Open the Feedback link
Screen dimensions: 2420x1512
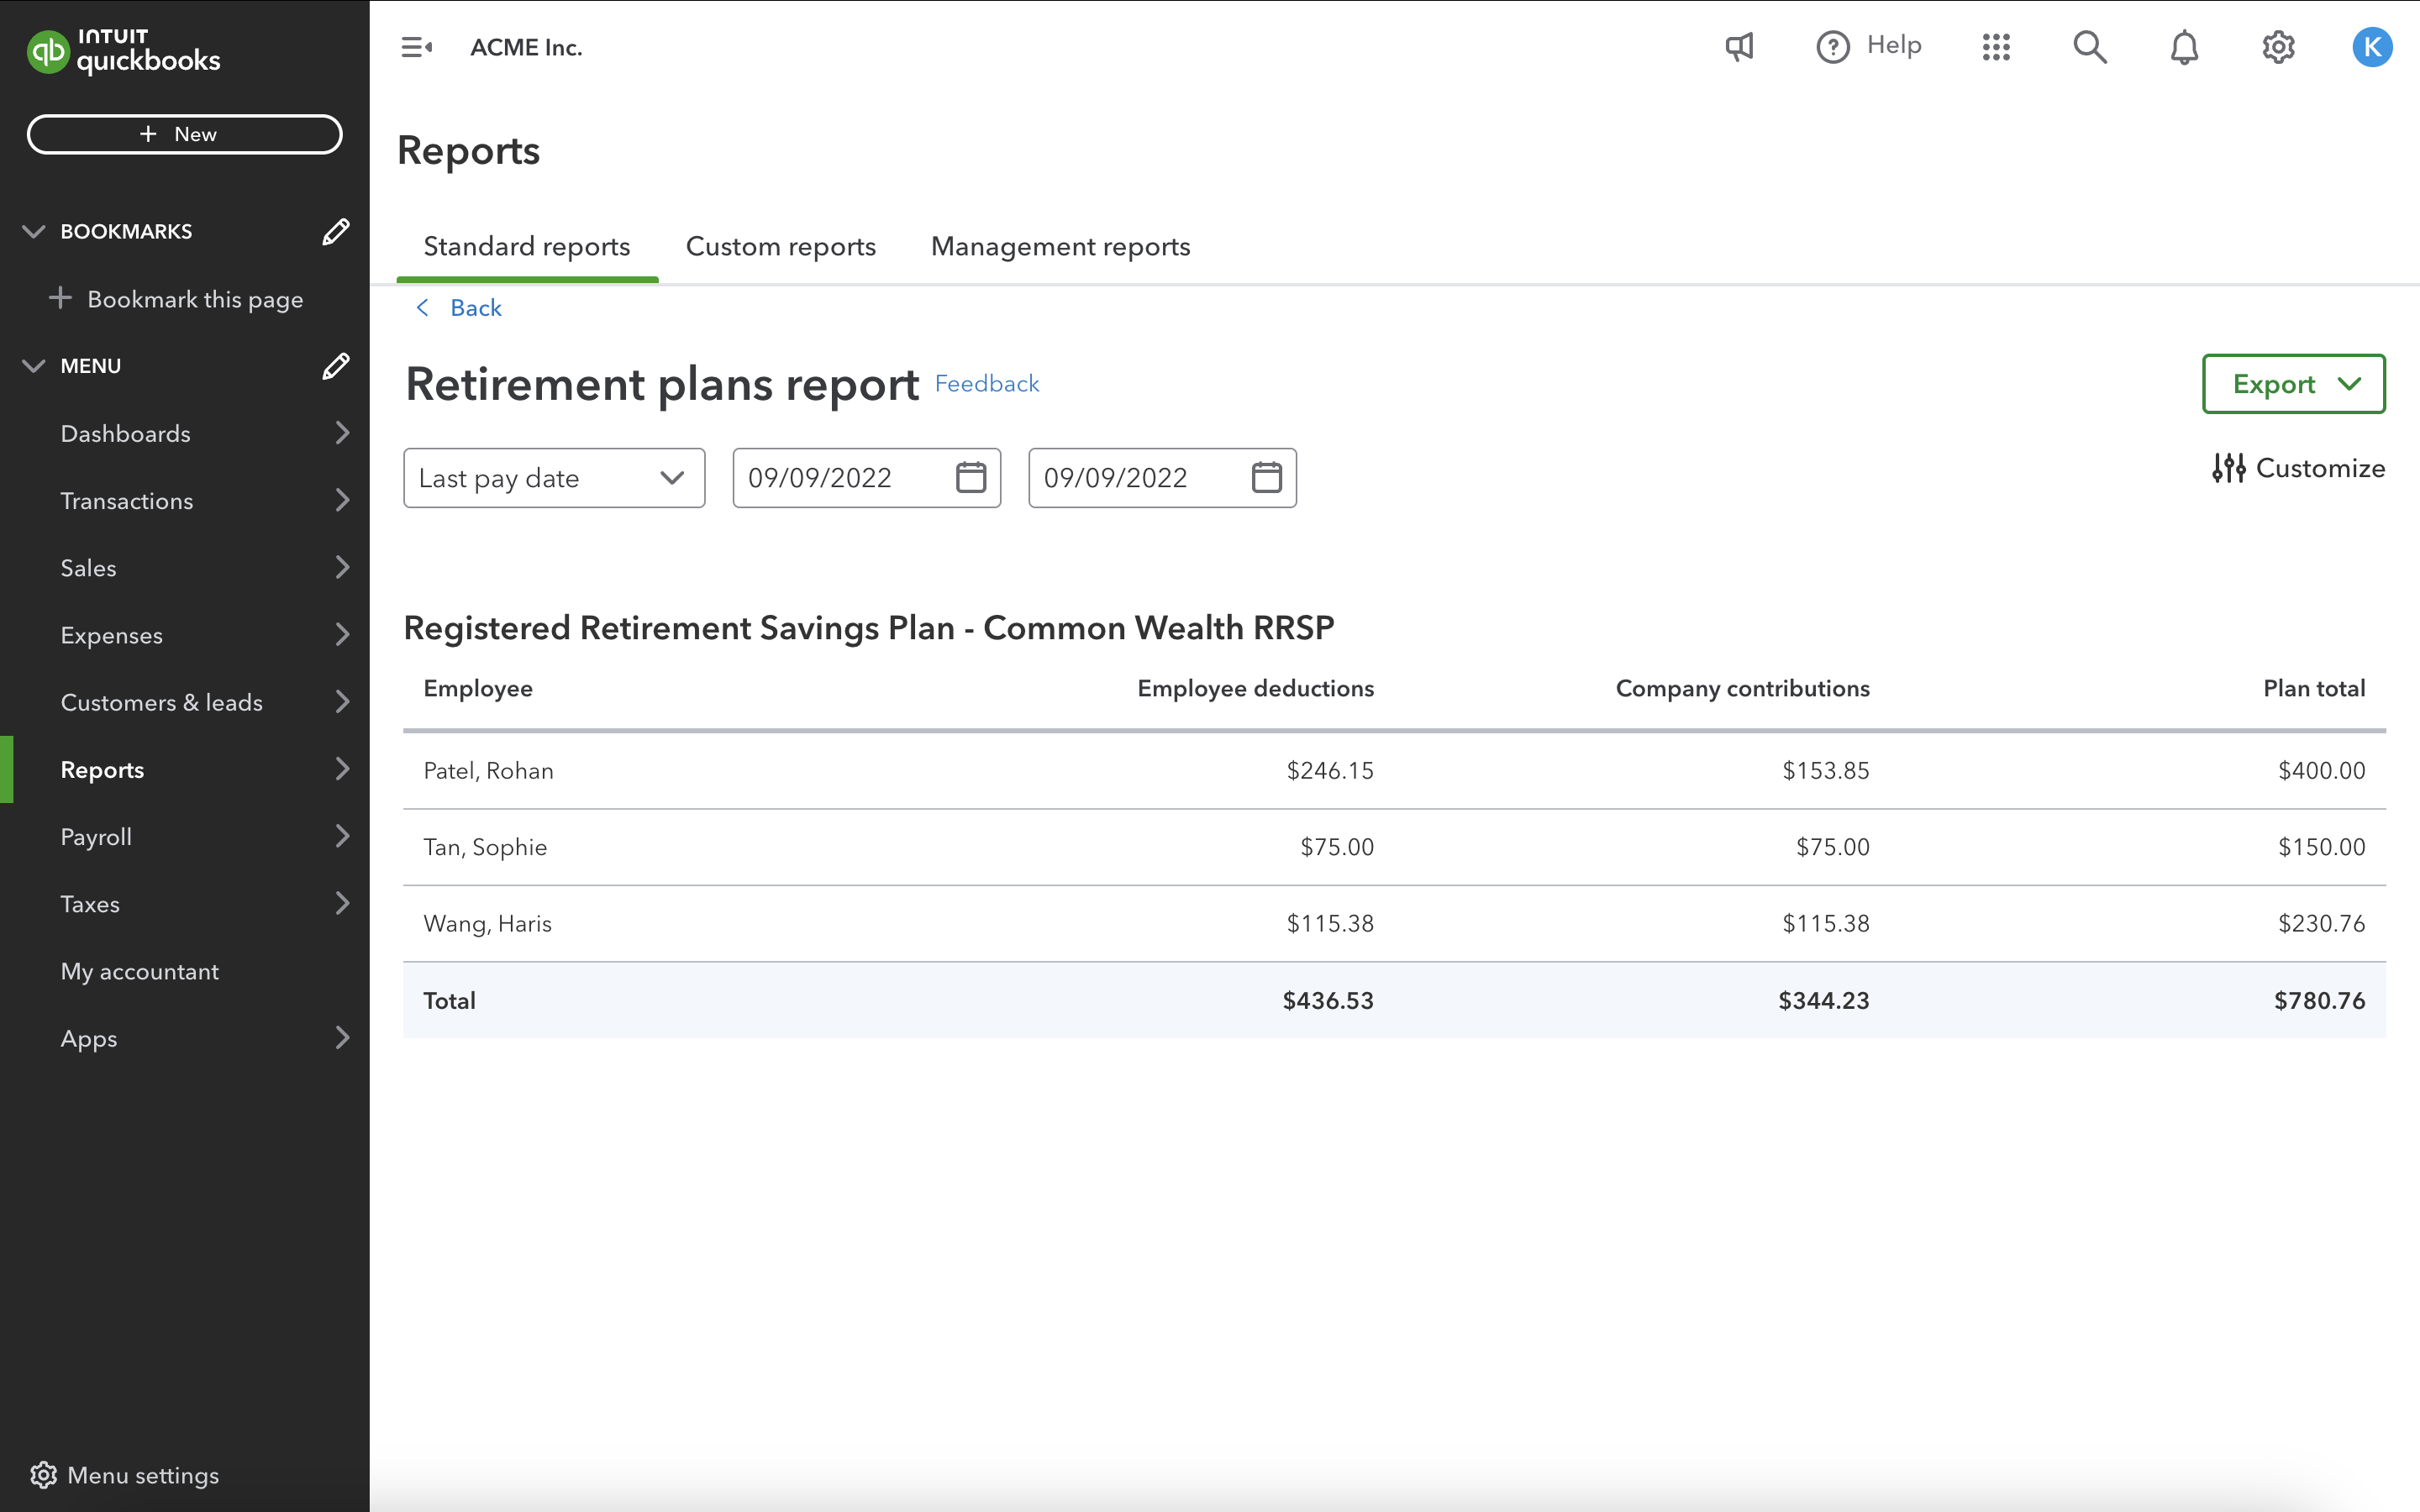click(986, 383)
